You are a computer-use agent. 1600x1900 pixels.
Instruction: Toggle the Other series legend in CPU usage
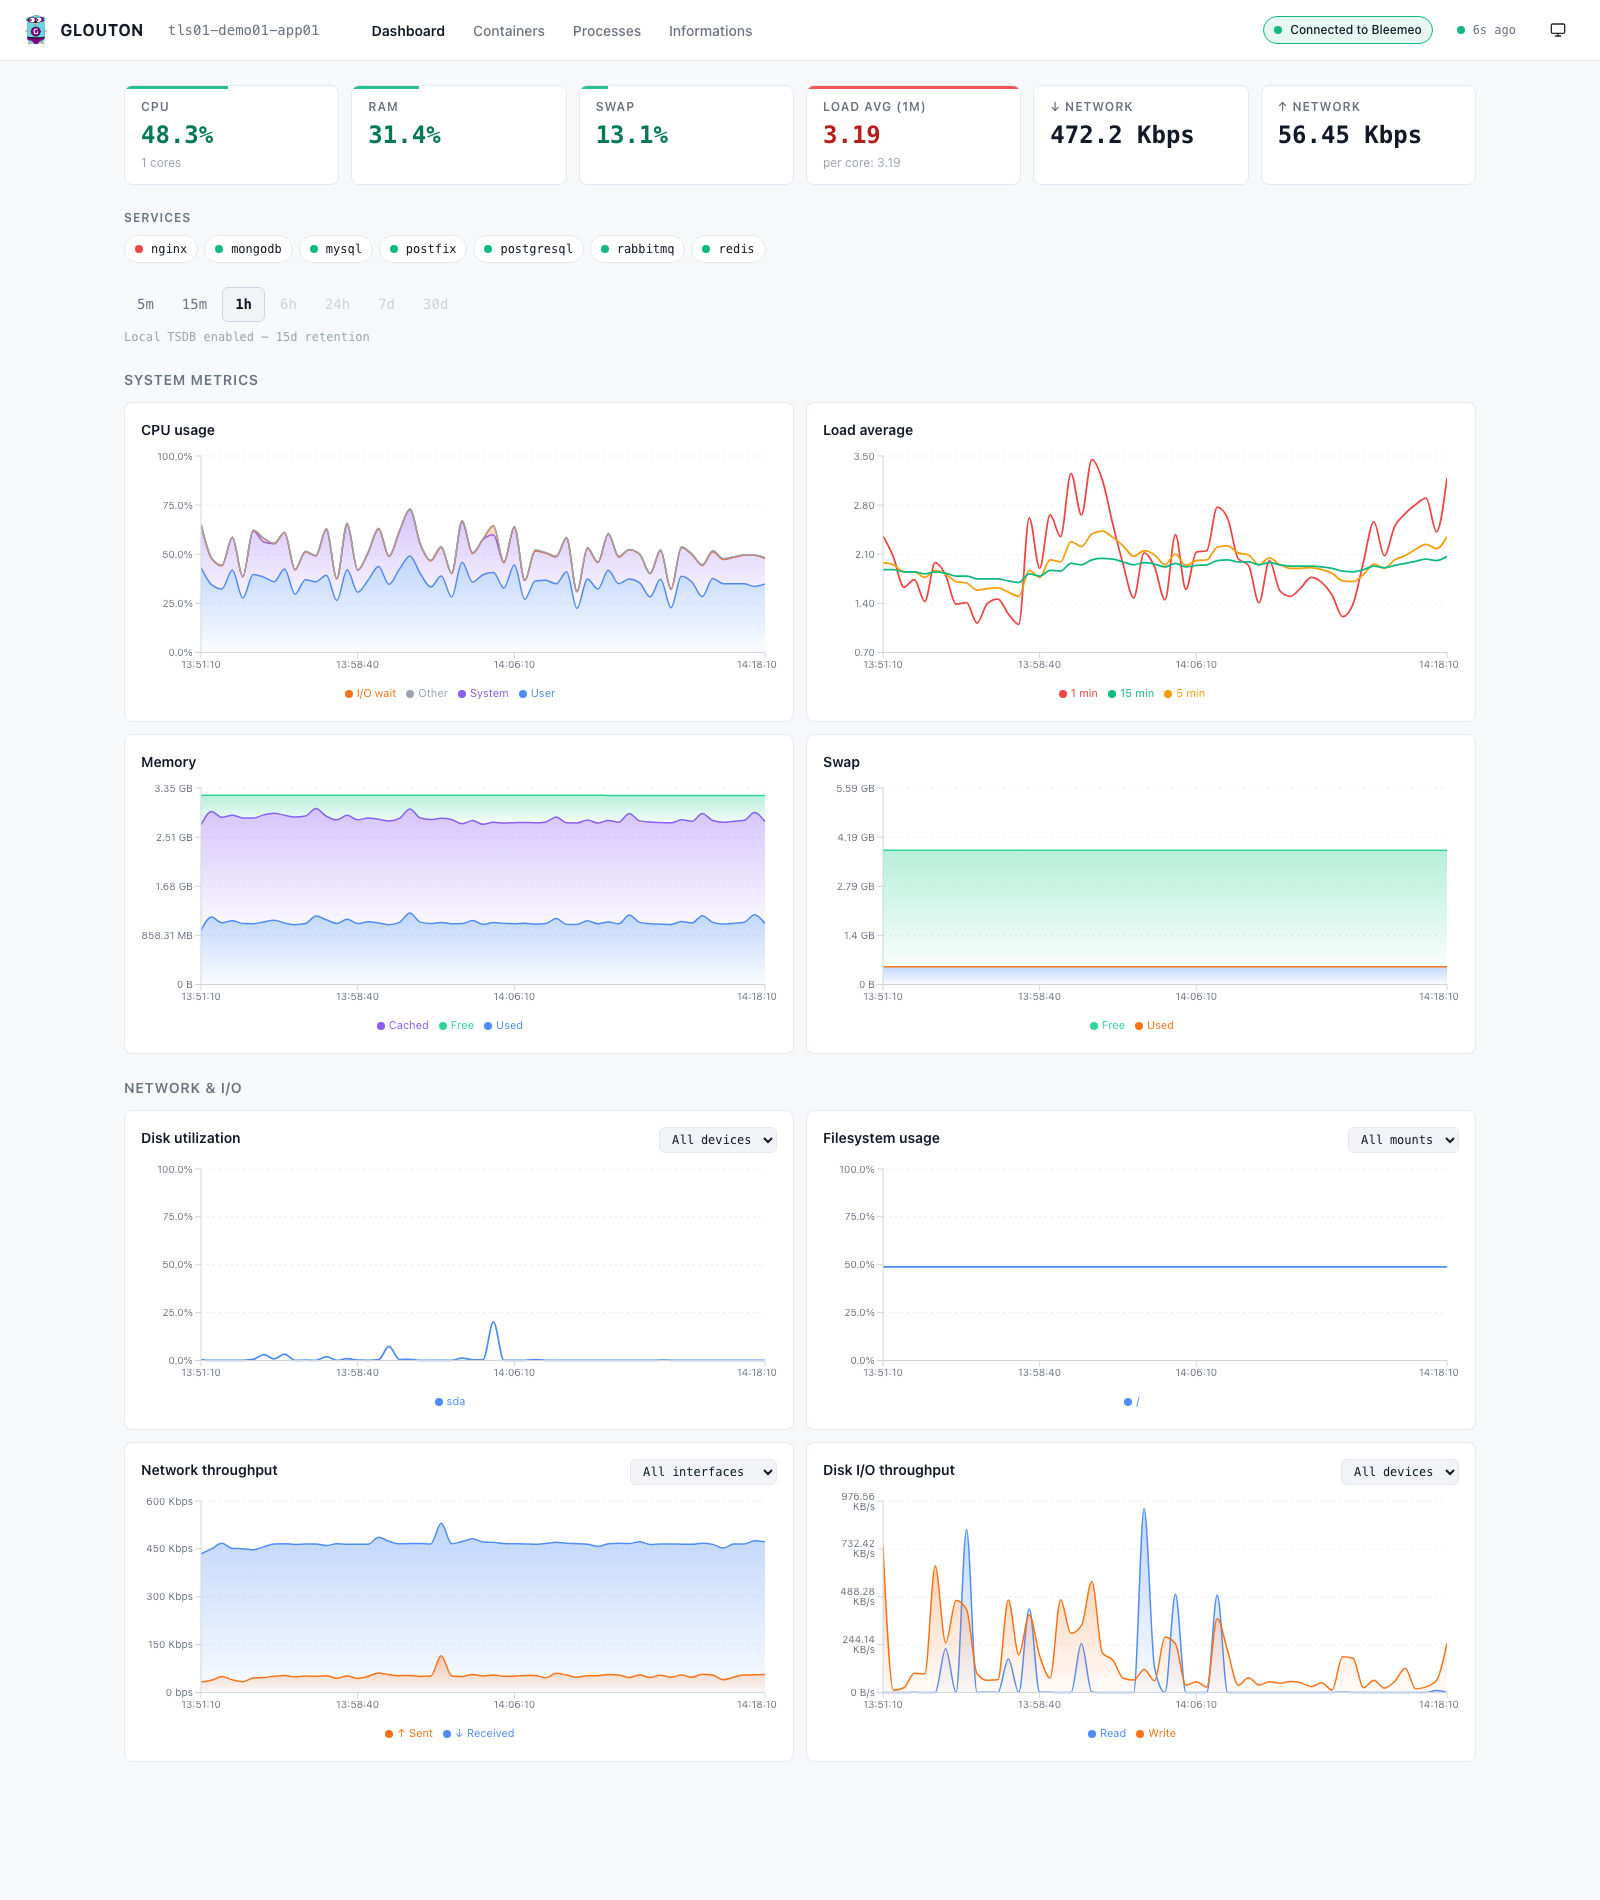[427, 694]
